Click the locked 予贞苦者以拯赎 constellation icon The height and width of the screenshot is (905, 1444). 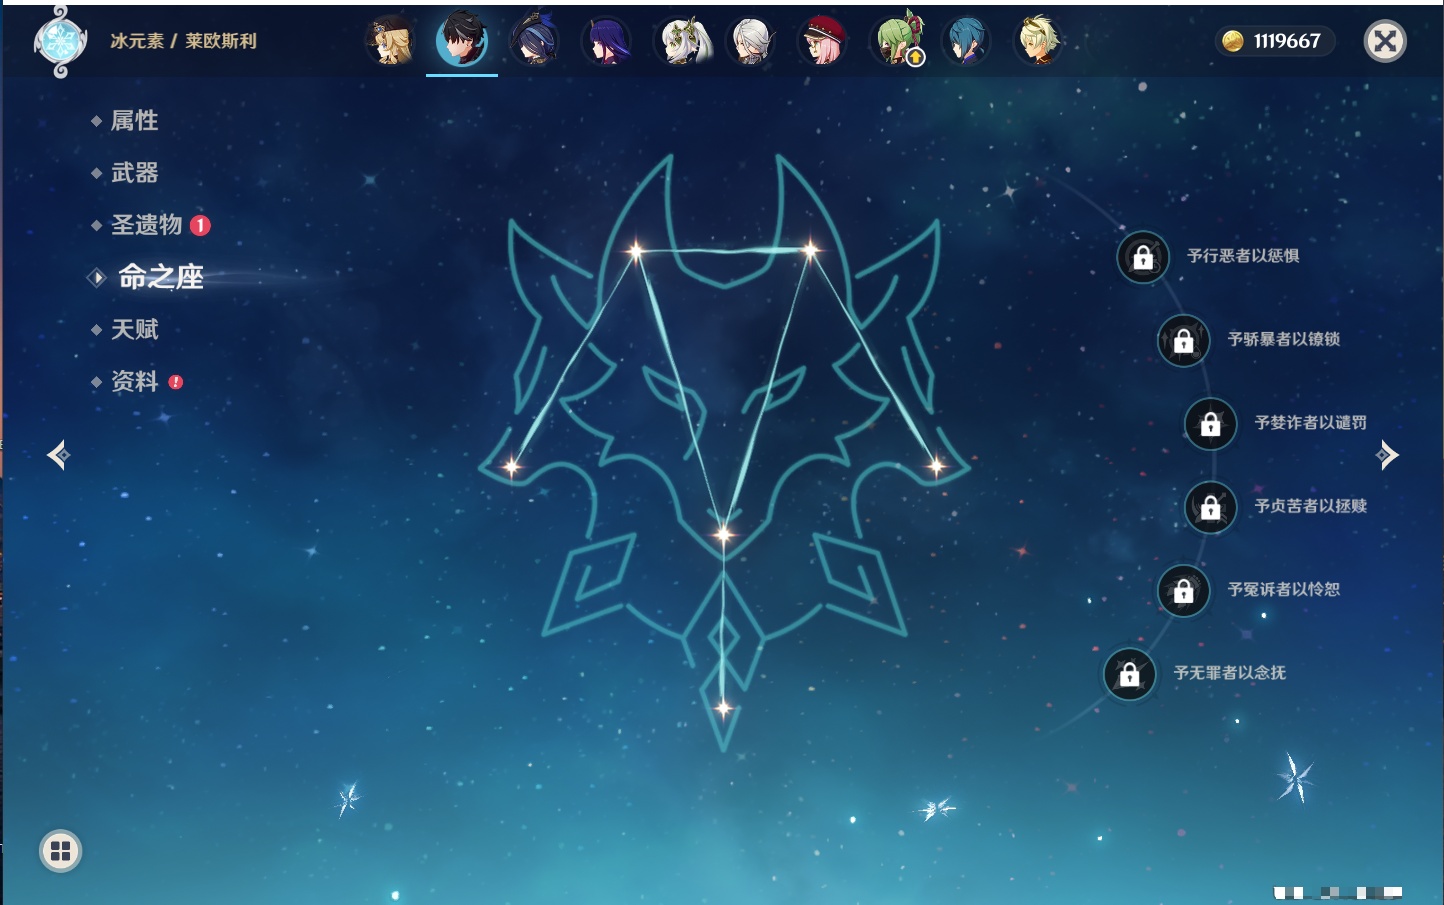(x=1211, y=507)
